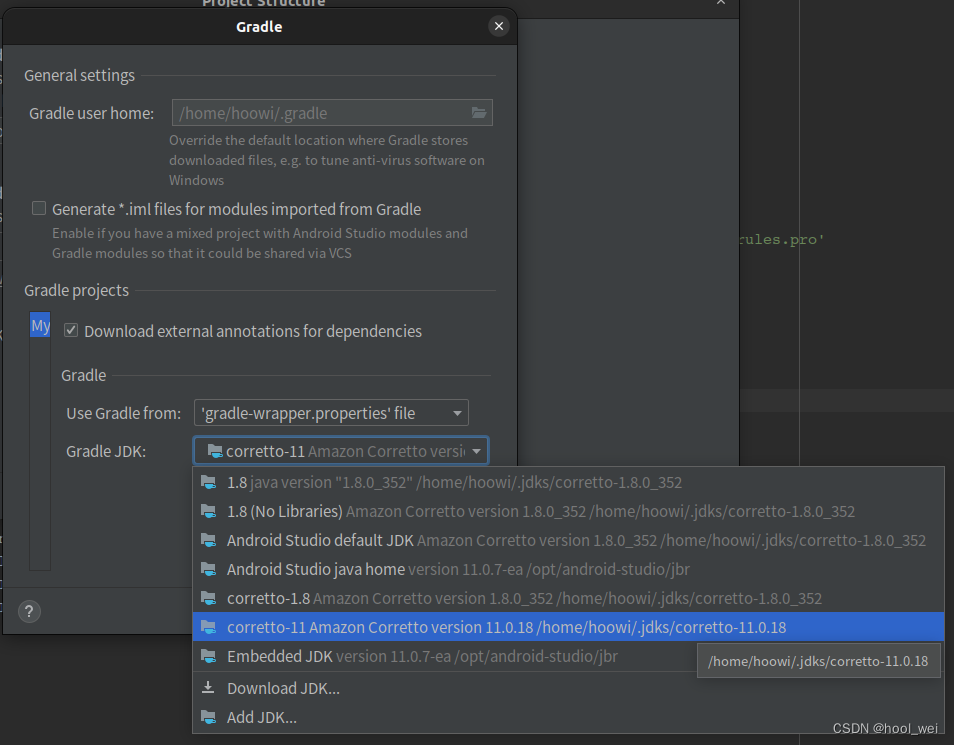Uncheck Download external annotations for dependencies
This screenshot has width=954, height=745.
coord(71,331)
